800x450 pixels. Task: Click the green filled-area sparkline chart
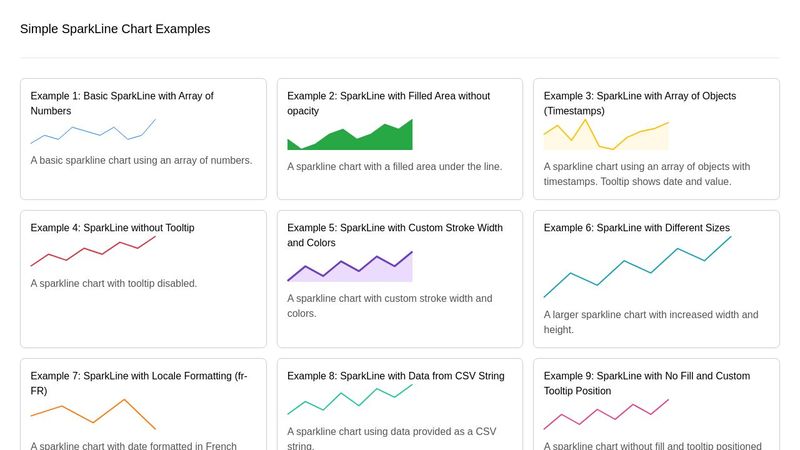(x=350, y=134)
